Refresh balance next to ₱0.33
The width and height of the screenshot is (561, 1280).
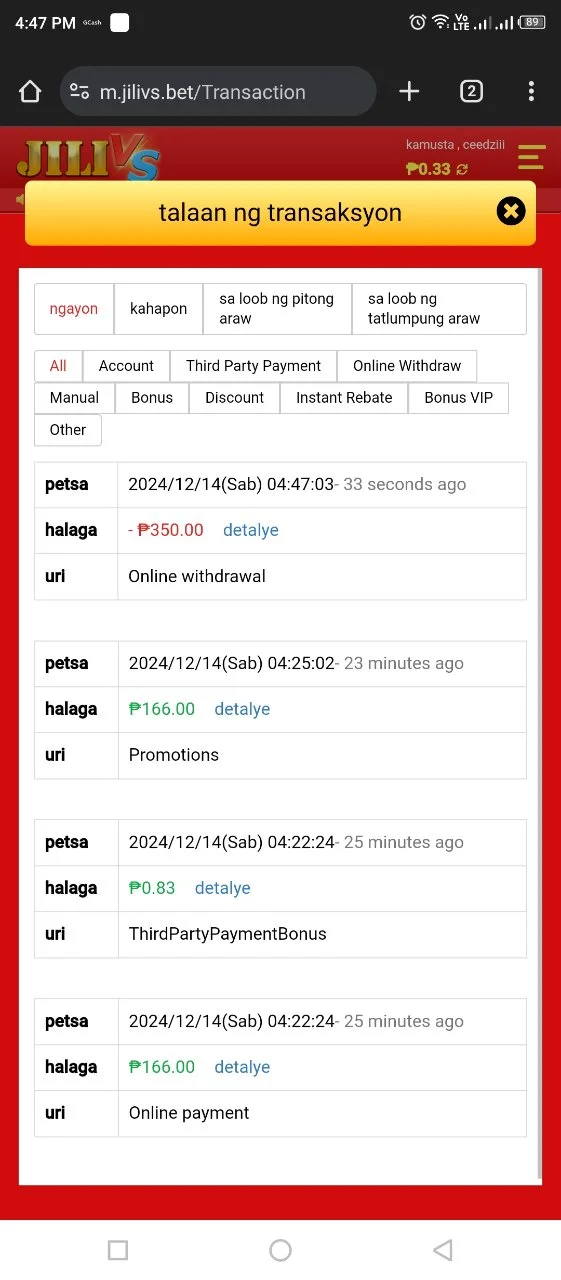[x=462, y=169]
